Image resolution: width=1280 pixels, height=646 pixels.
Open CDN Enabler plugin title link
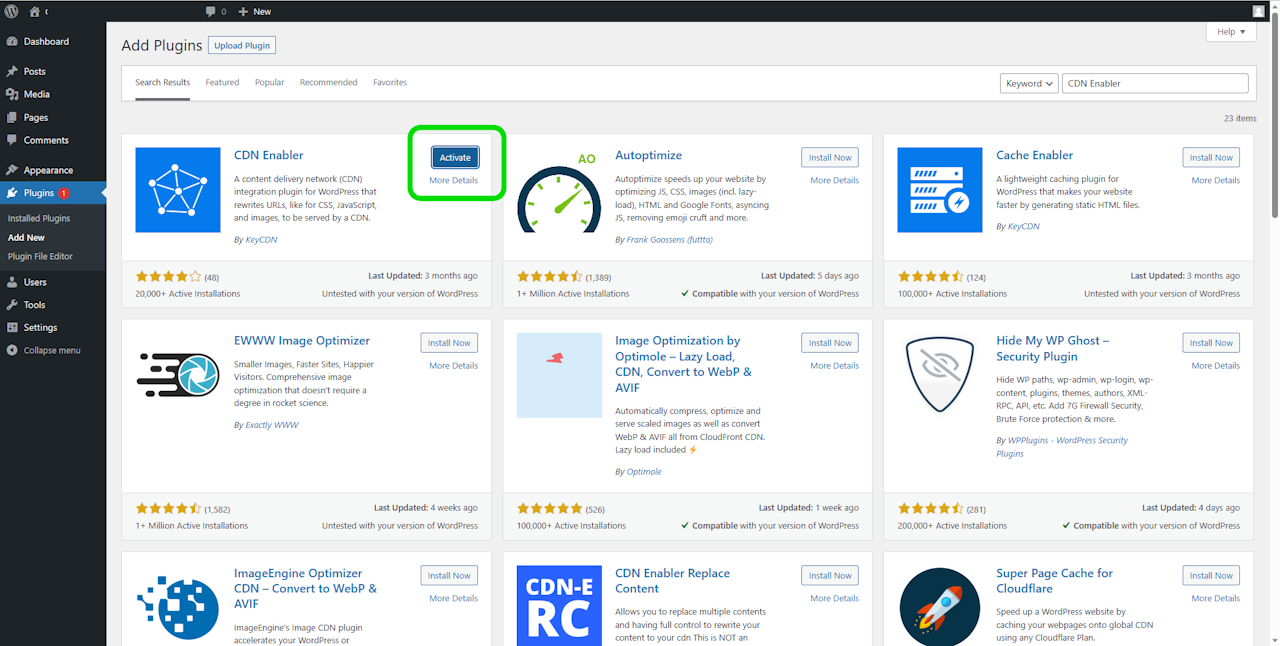pyautogui.click(x=269, y=156)
